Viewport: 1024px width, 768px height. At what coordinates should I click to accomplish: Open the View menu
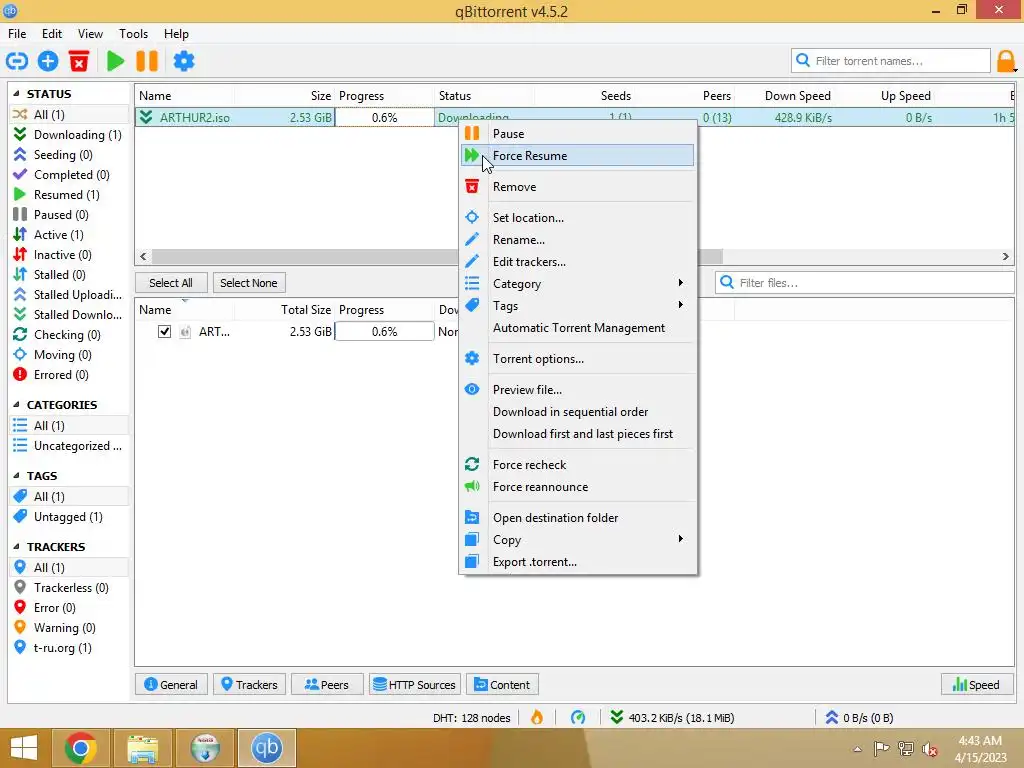coord(90,34)
